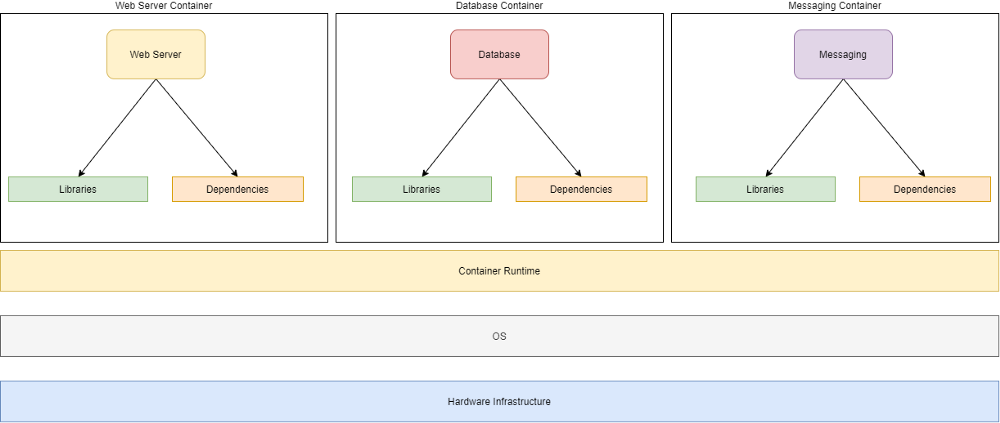1000x423 pixels.
Task: Pick Dependencies box in Messaging Container
Action: pyautogui.click(x=924, y=189)
